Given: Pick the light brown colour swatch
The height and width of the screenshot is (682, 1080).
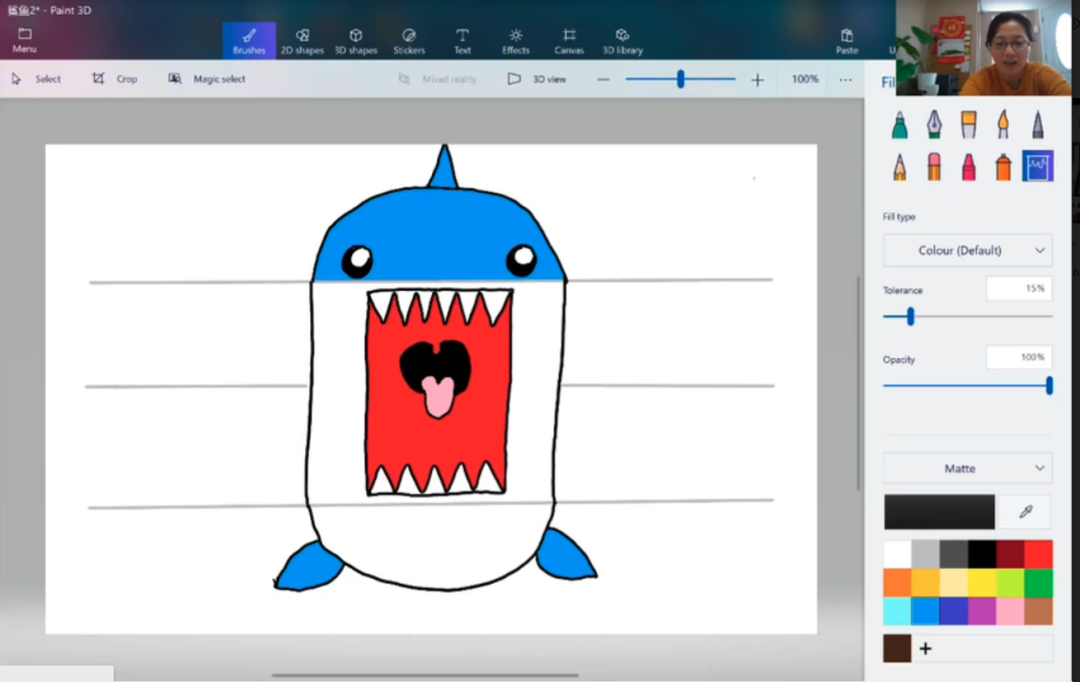Looking at the screenshot, I should tap(1039, 611).
